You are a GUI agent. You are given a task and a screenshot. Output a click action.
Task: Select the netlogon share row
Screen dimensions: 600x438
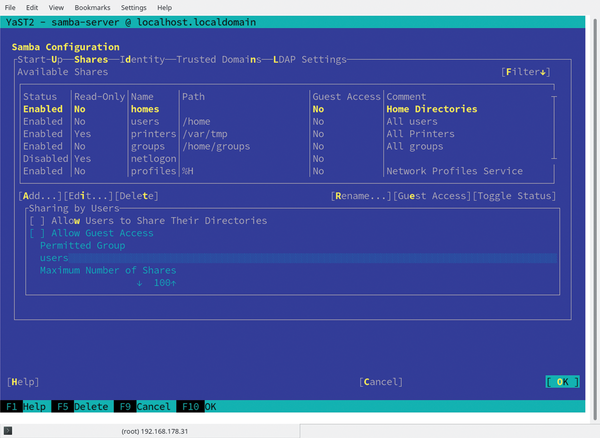pyautogui.click(x=287, y=159)
